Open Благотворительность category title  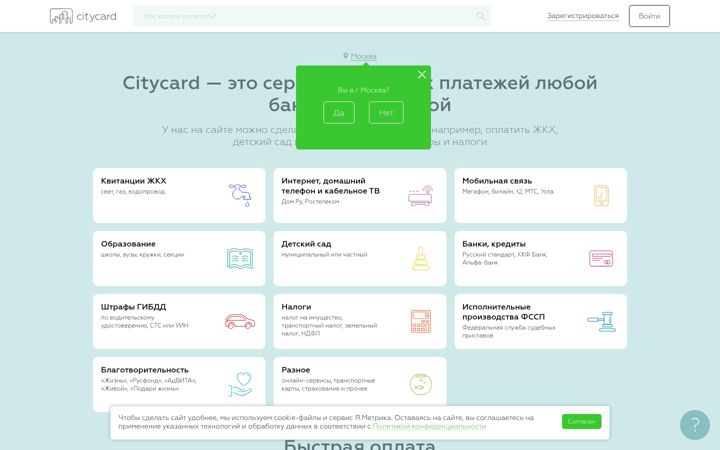145,370
